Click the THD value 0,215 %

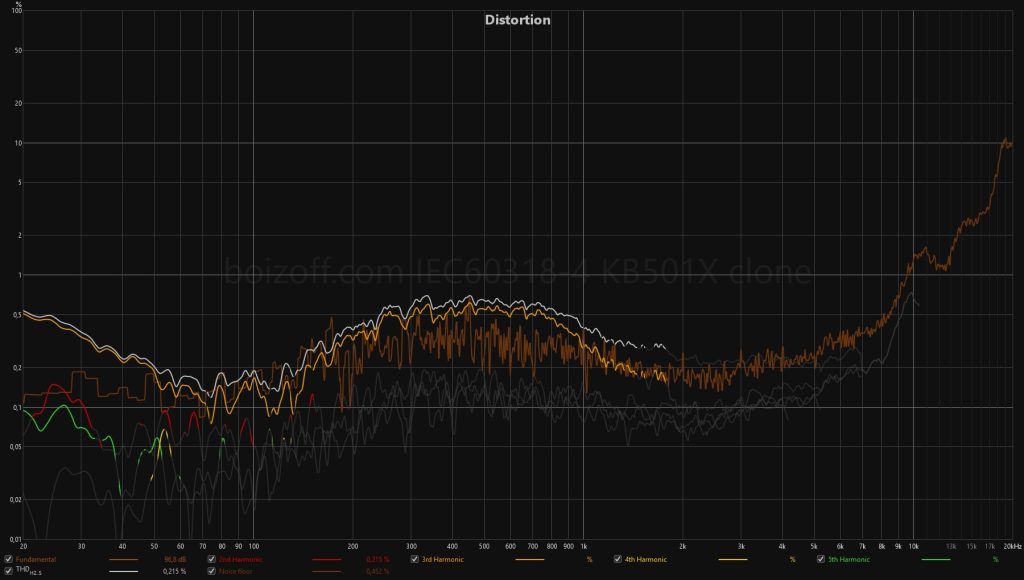click(x=174, y=572)
